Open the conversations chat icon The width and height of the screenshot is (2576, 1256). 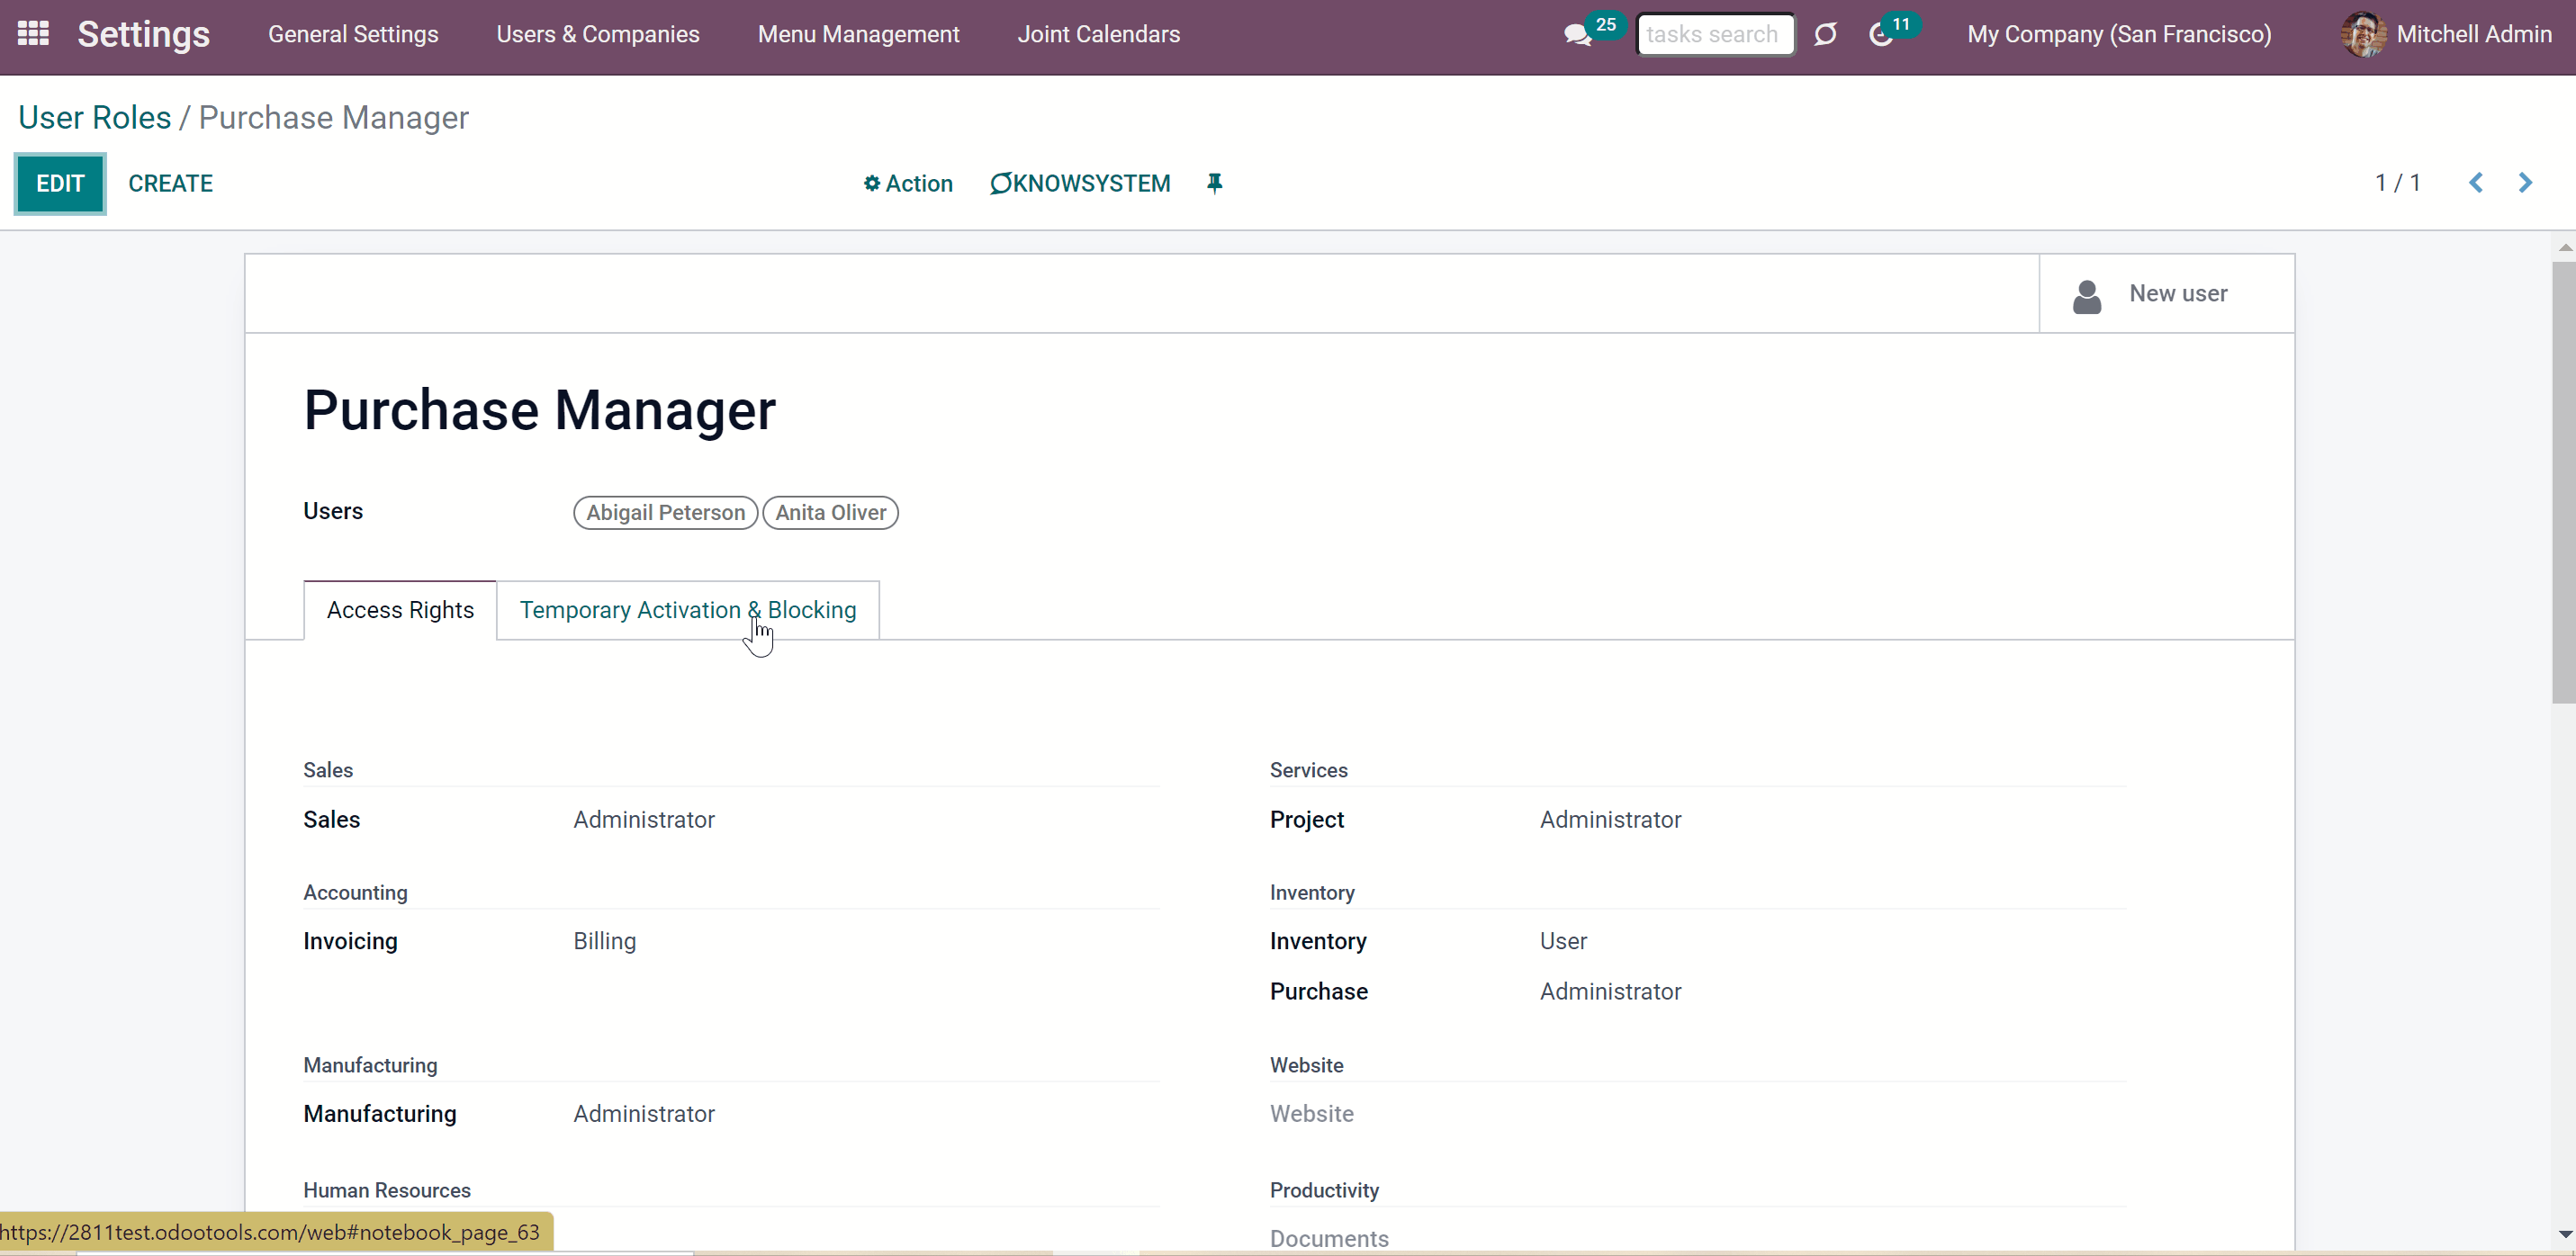tap(1577, 35)
